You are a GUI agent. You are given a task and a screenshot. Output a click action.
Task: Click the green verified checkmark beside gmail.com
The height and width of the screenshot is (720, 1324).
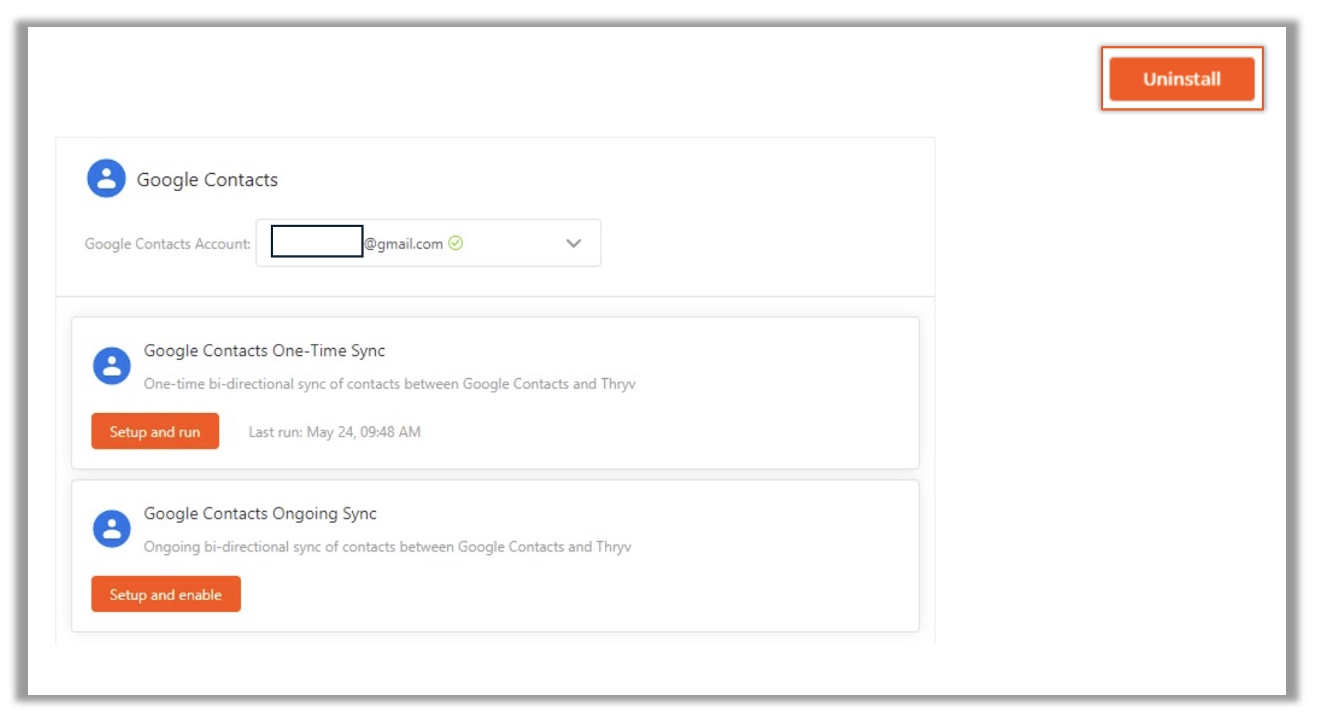[x=456, y=243]
